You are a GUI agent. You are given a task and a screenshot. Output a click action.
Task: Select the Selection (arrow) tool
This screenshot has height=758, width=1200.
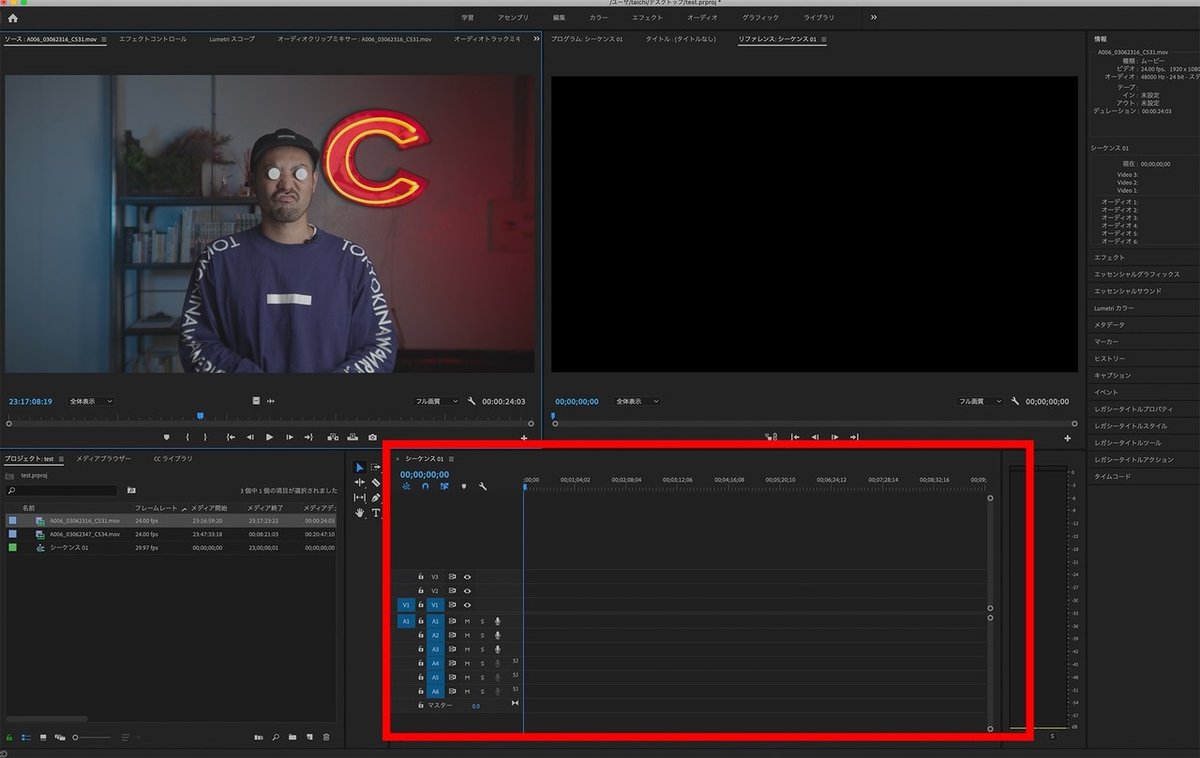pyautogui.click(x=359, y=467)
